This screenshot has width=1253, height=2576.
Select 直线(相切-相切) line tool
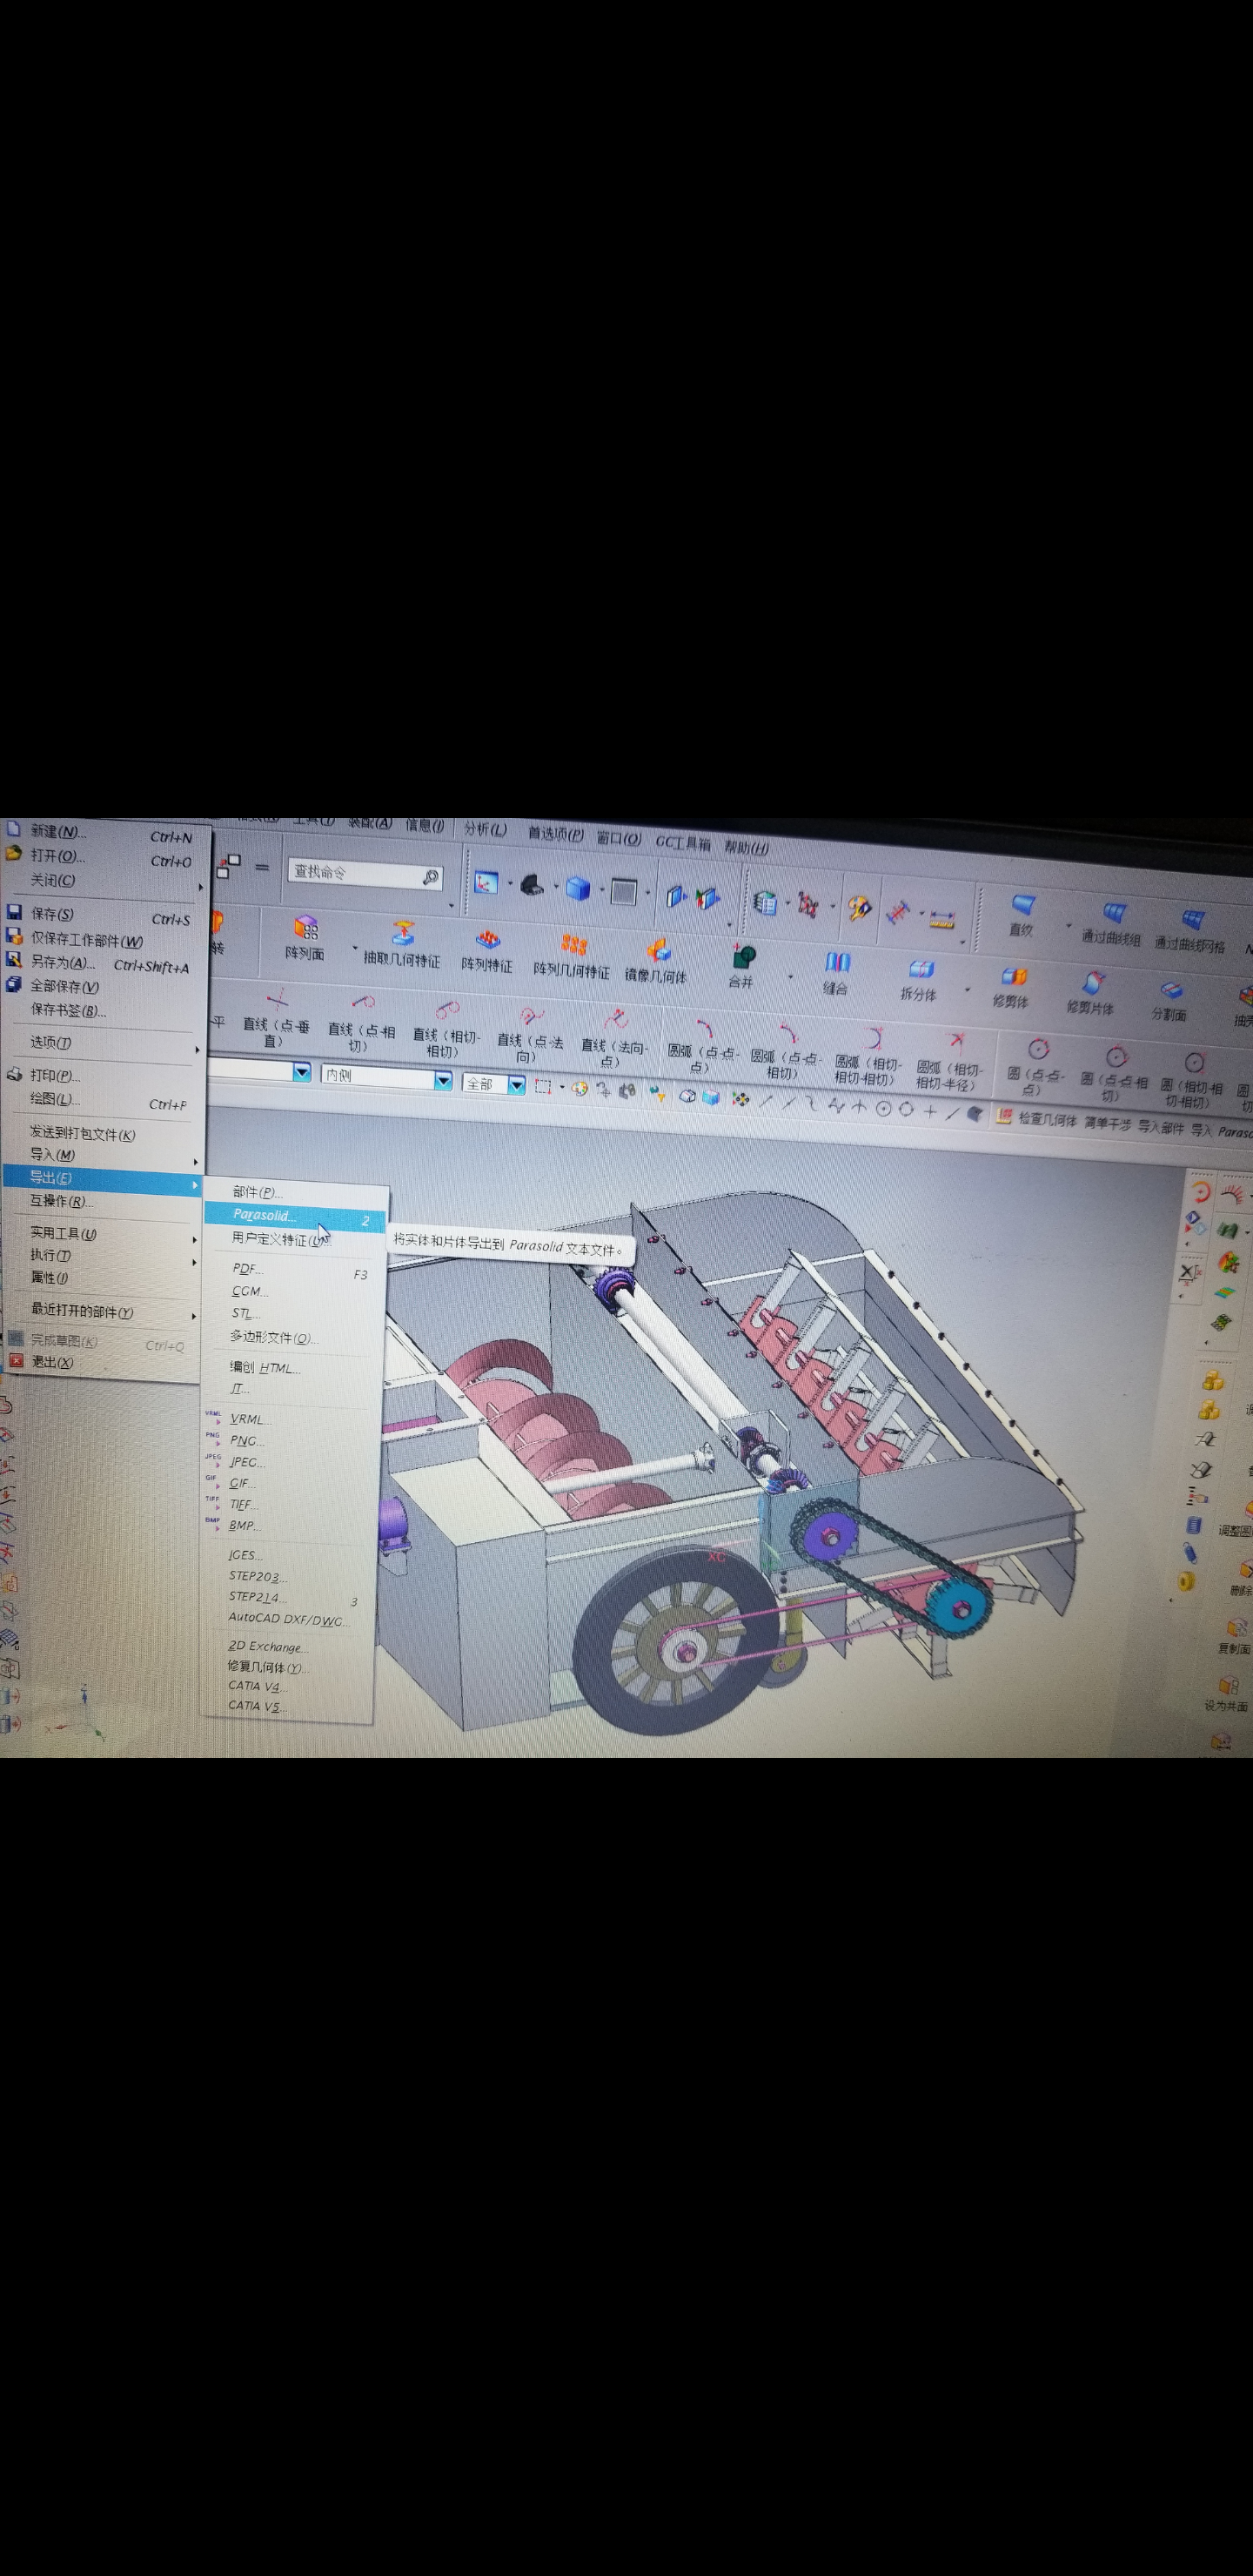click(x=446, y=1030)
